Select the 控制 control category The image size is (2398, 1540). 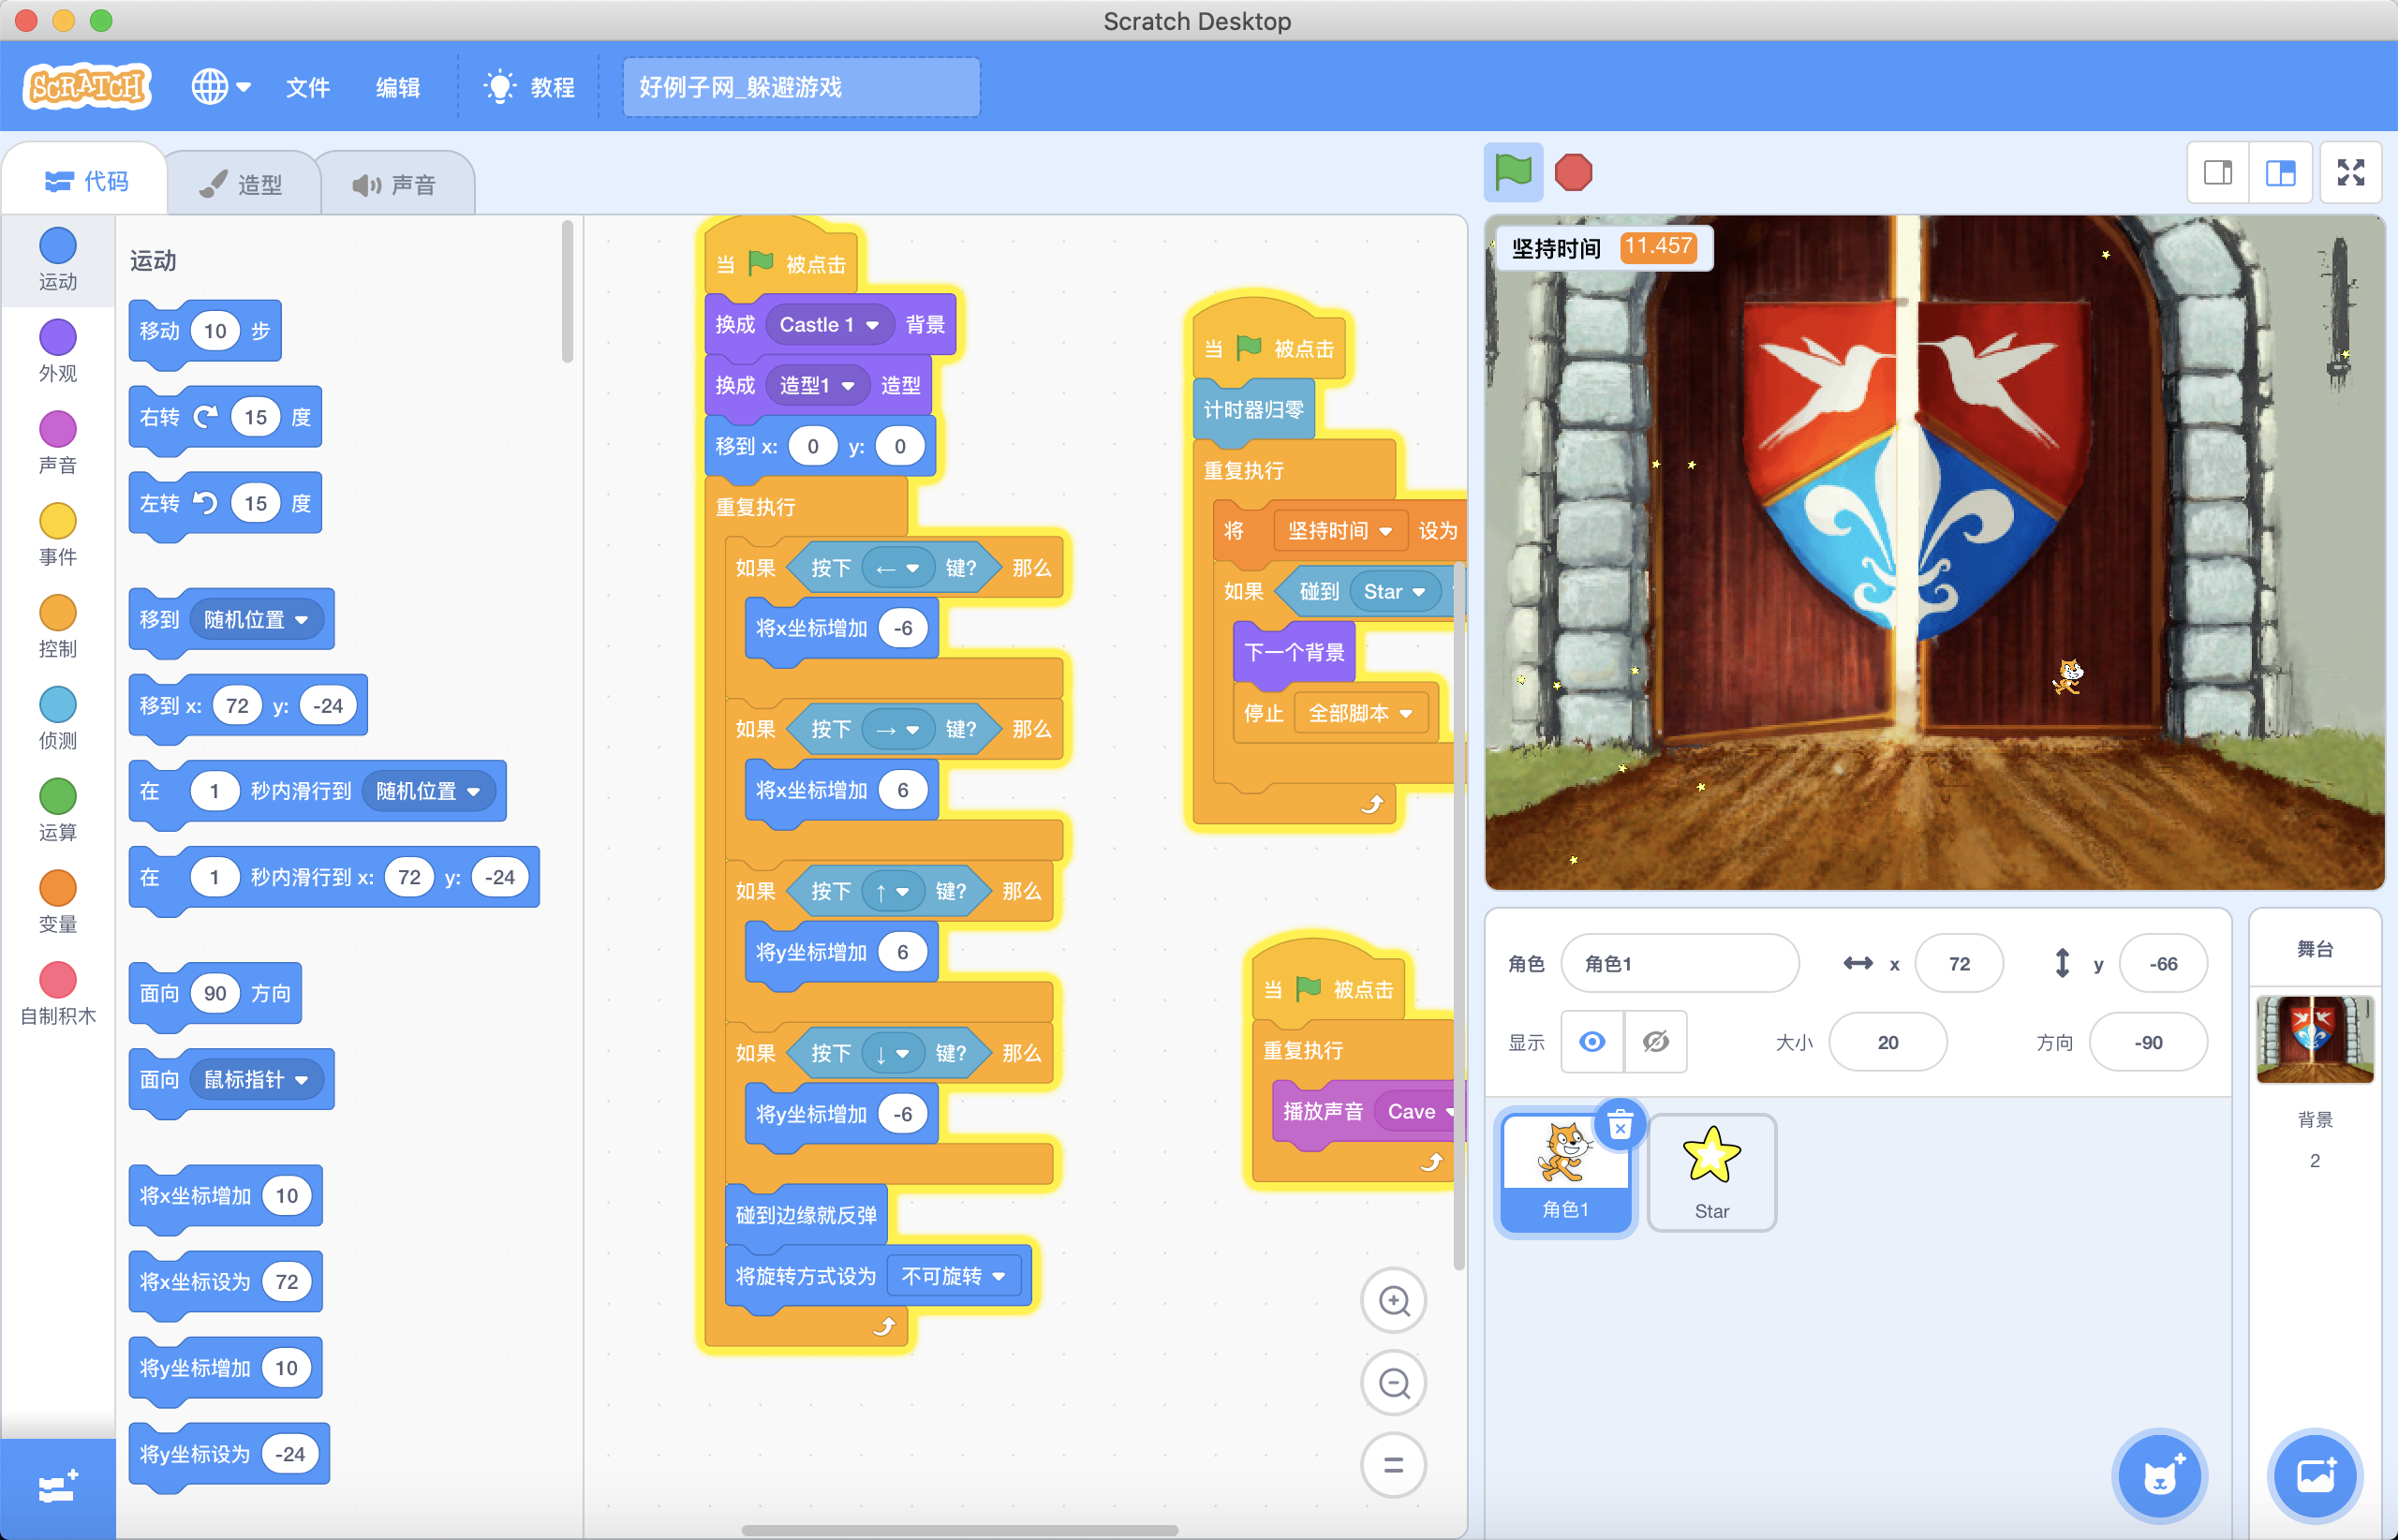(58, 628)
